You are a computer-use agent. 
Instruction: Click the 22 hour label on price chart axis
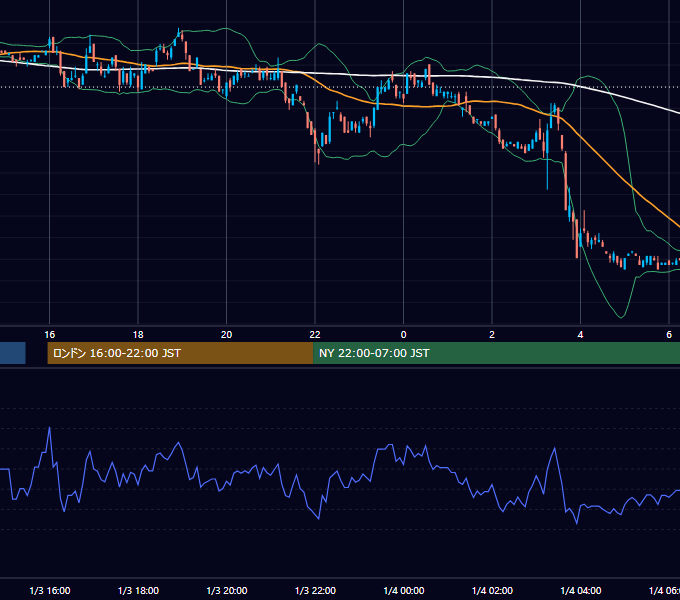point(315,335)
